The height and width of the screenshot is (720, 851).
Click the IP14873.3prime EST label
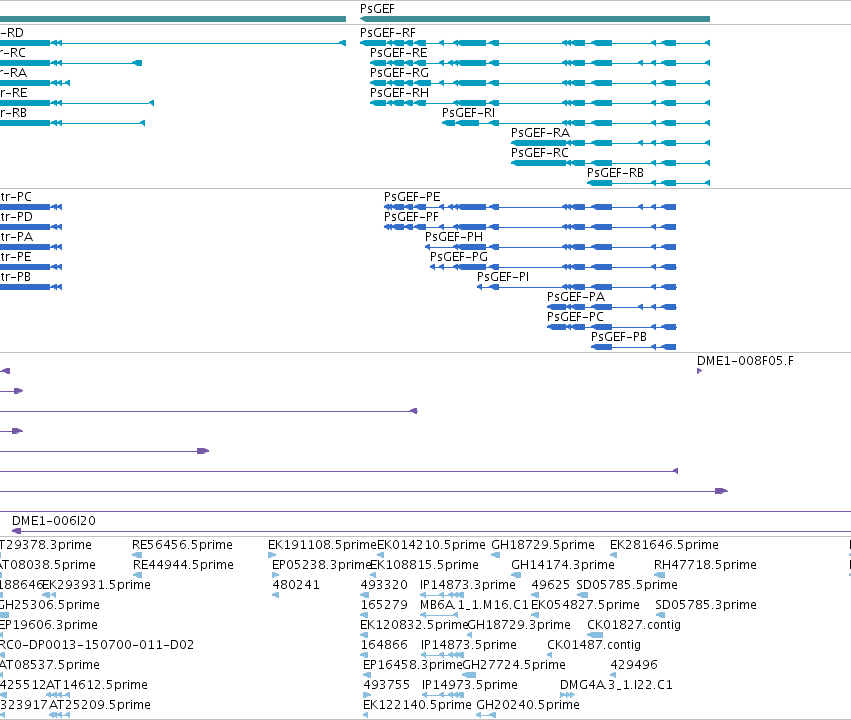pyautogui.click(x=467, y=585)
